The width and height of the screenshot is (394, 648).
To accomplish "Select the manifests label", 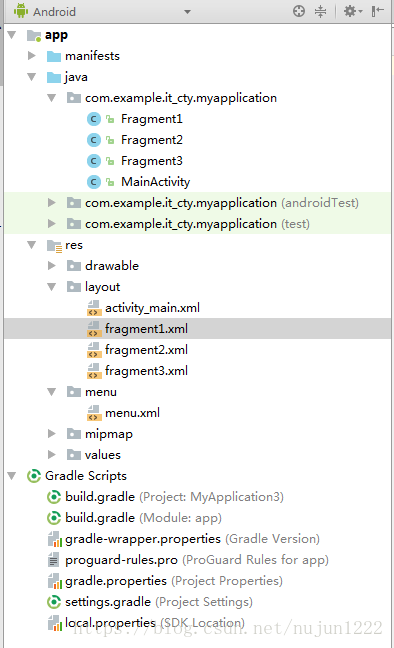I will point(92,56).
